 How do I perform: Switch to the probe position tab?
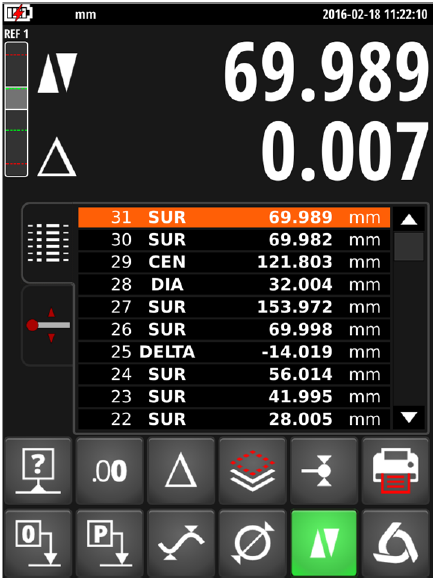click(48, 325)
